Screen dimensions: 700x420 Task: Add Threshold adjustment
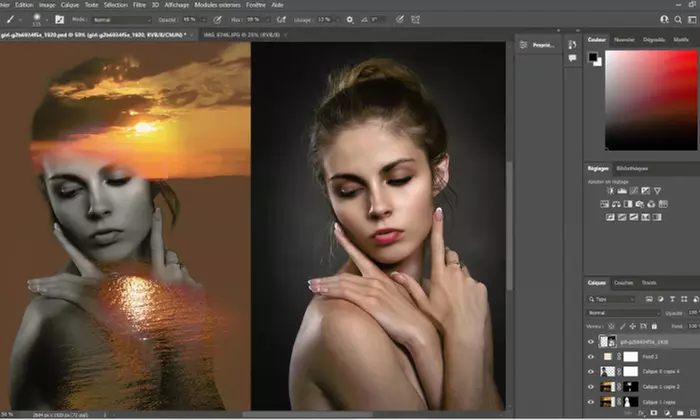tap(633, 217)
